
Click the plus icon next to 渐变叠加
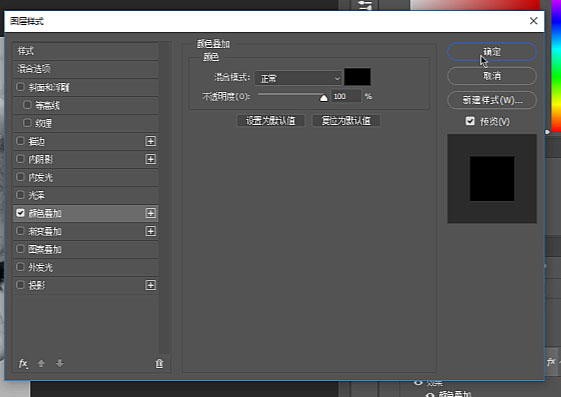pos(151,231)
